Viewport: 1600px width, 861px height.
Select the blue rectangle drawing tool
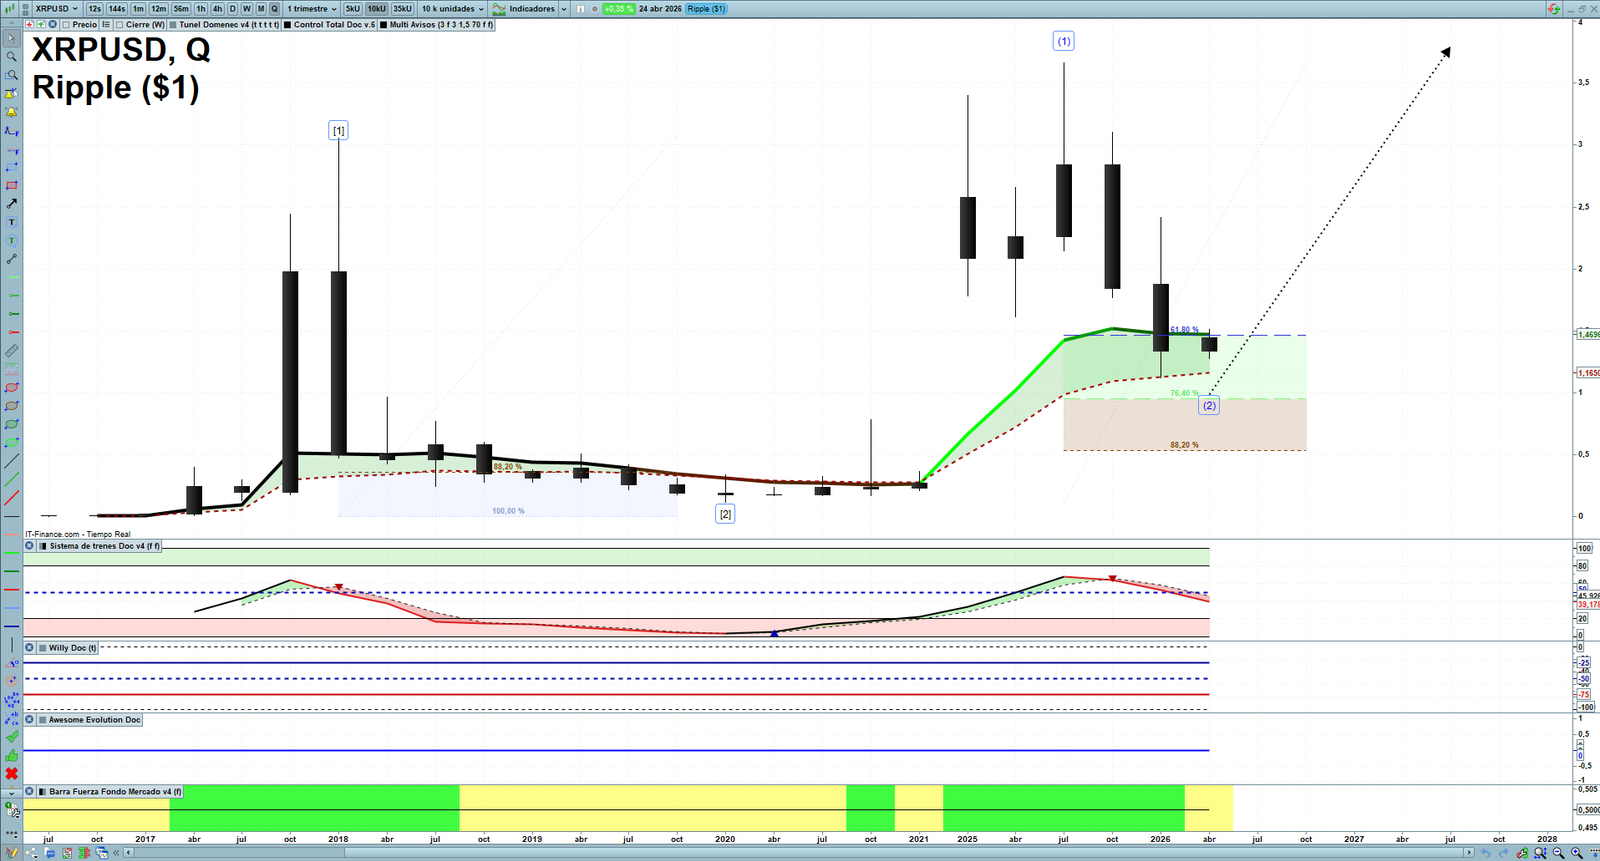tap(11, 167)
